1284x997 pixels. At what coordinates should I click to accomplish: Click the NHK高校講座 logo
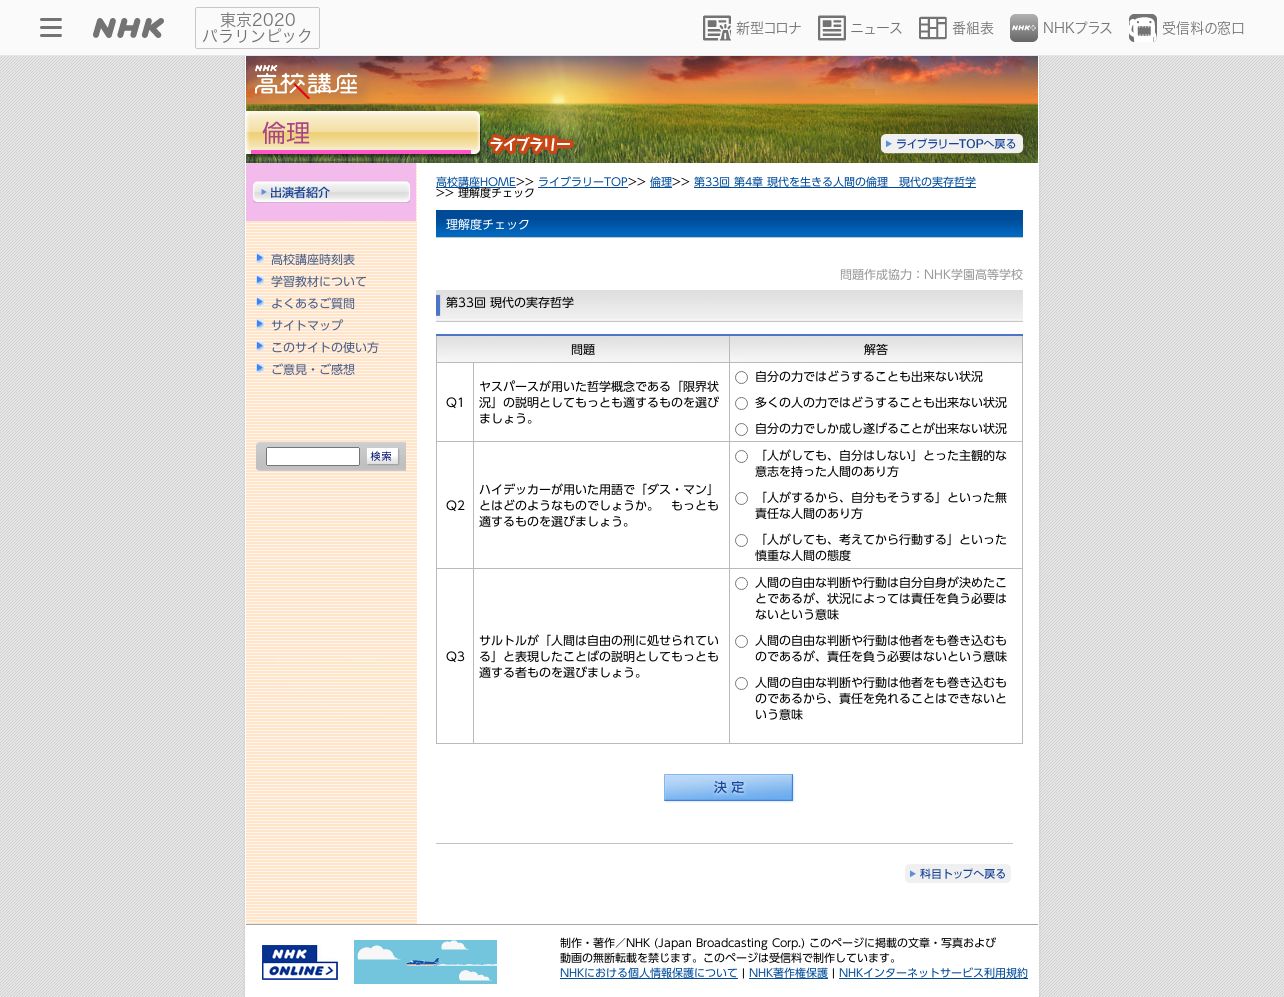tap(306, 82)
